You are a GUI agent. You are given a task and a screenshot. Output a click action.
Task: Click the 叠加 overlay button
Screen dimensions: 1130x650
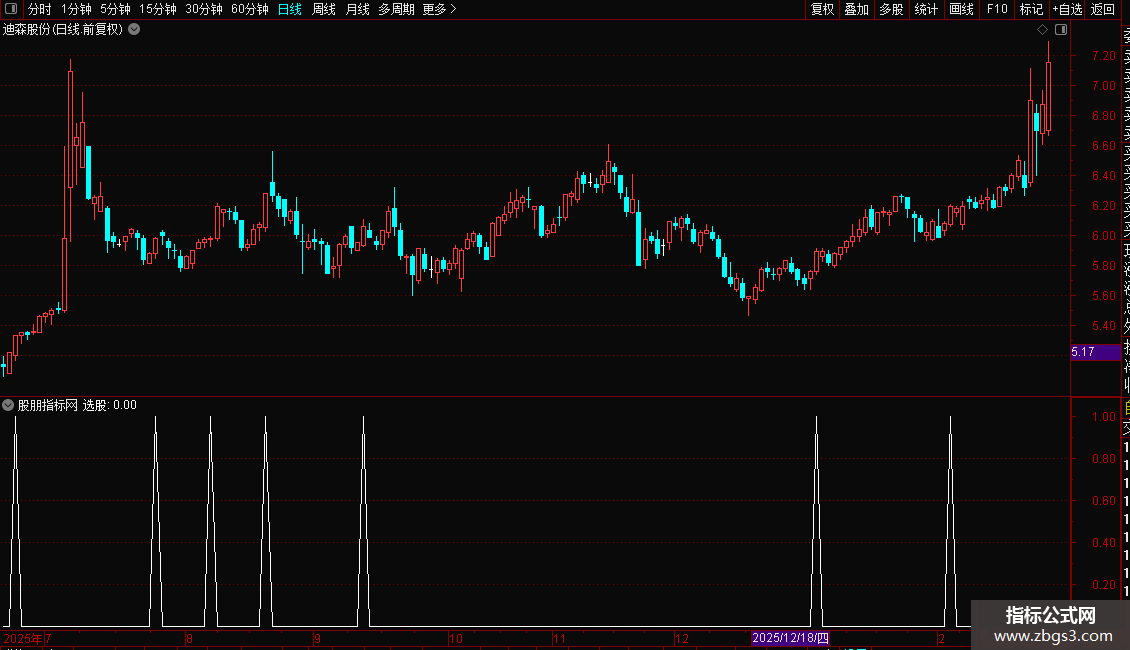857,9
